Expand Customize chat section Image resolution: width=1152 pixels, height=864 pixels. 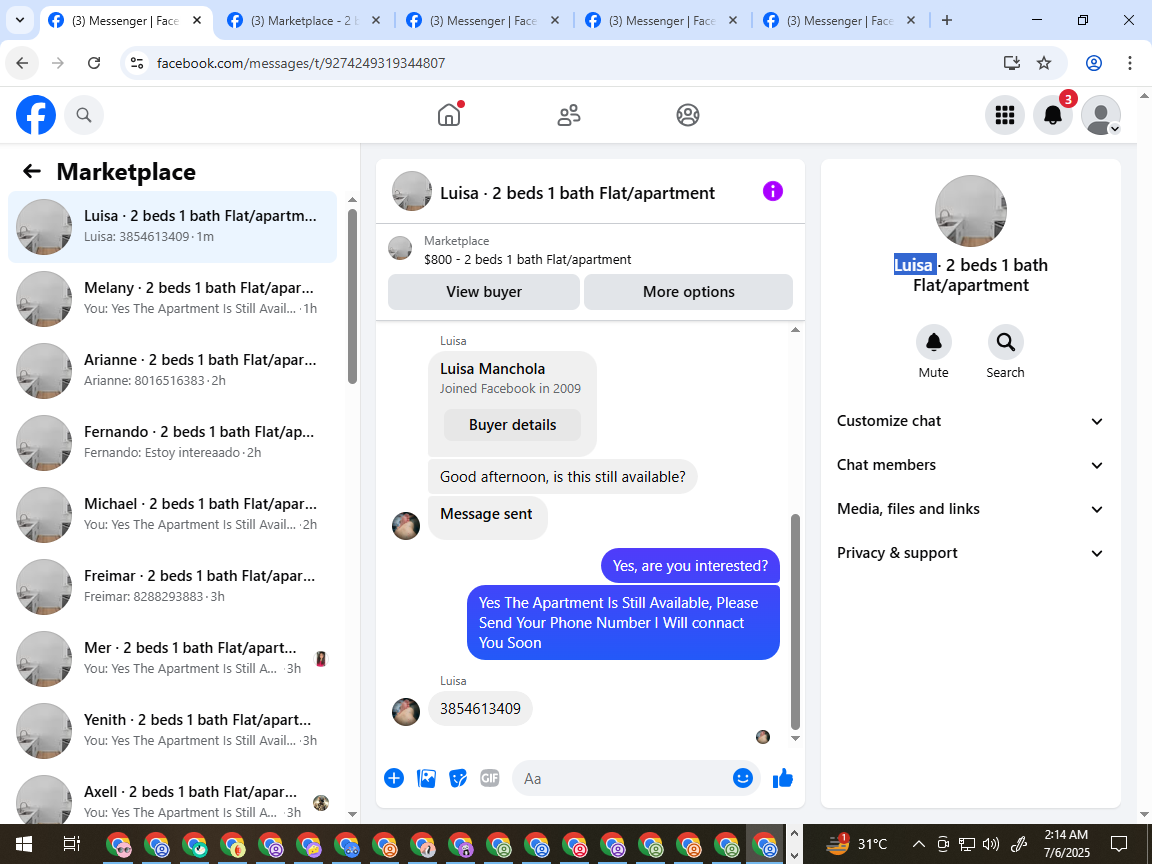coord(971,421)
